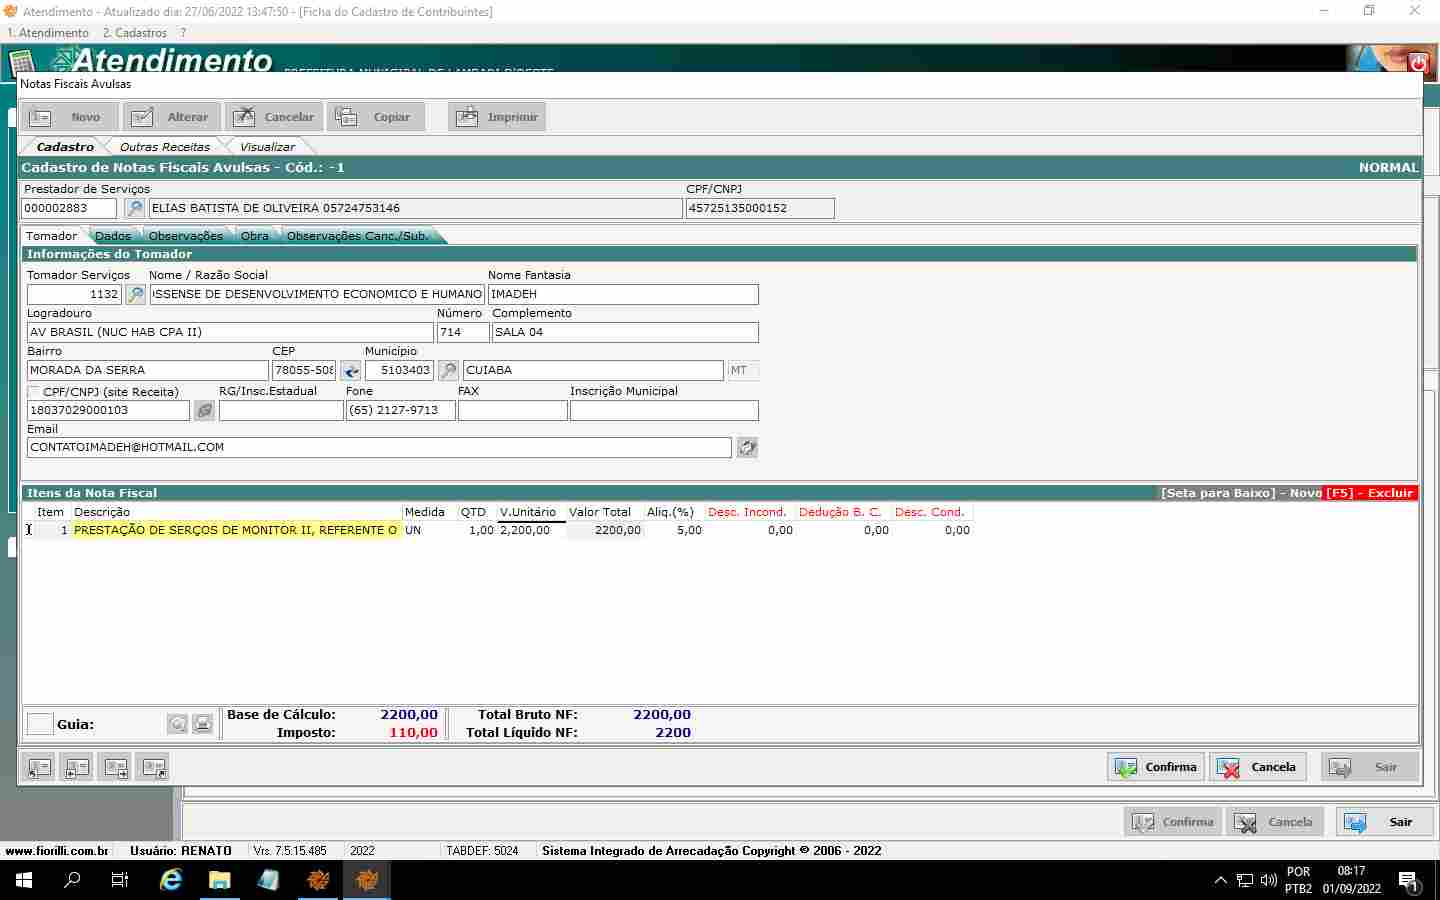This screenshot has height=900, width=1440.
Task: Click the magnifier beside Tomador Serviços 1132
Action: (136, 294)
